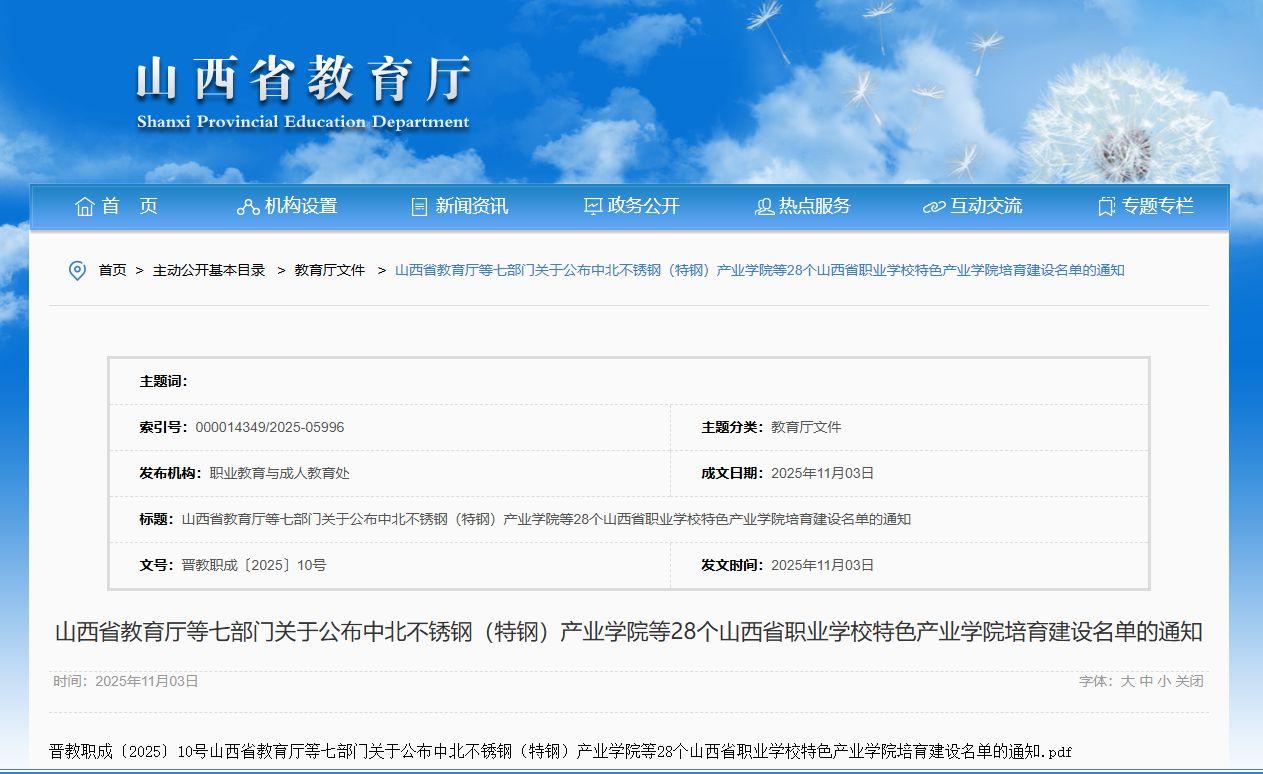Click the 政务公开 icon in navbar
Screen dimensions: 1263x774
[x=593, y=207]
